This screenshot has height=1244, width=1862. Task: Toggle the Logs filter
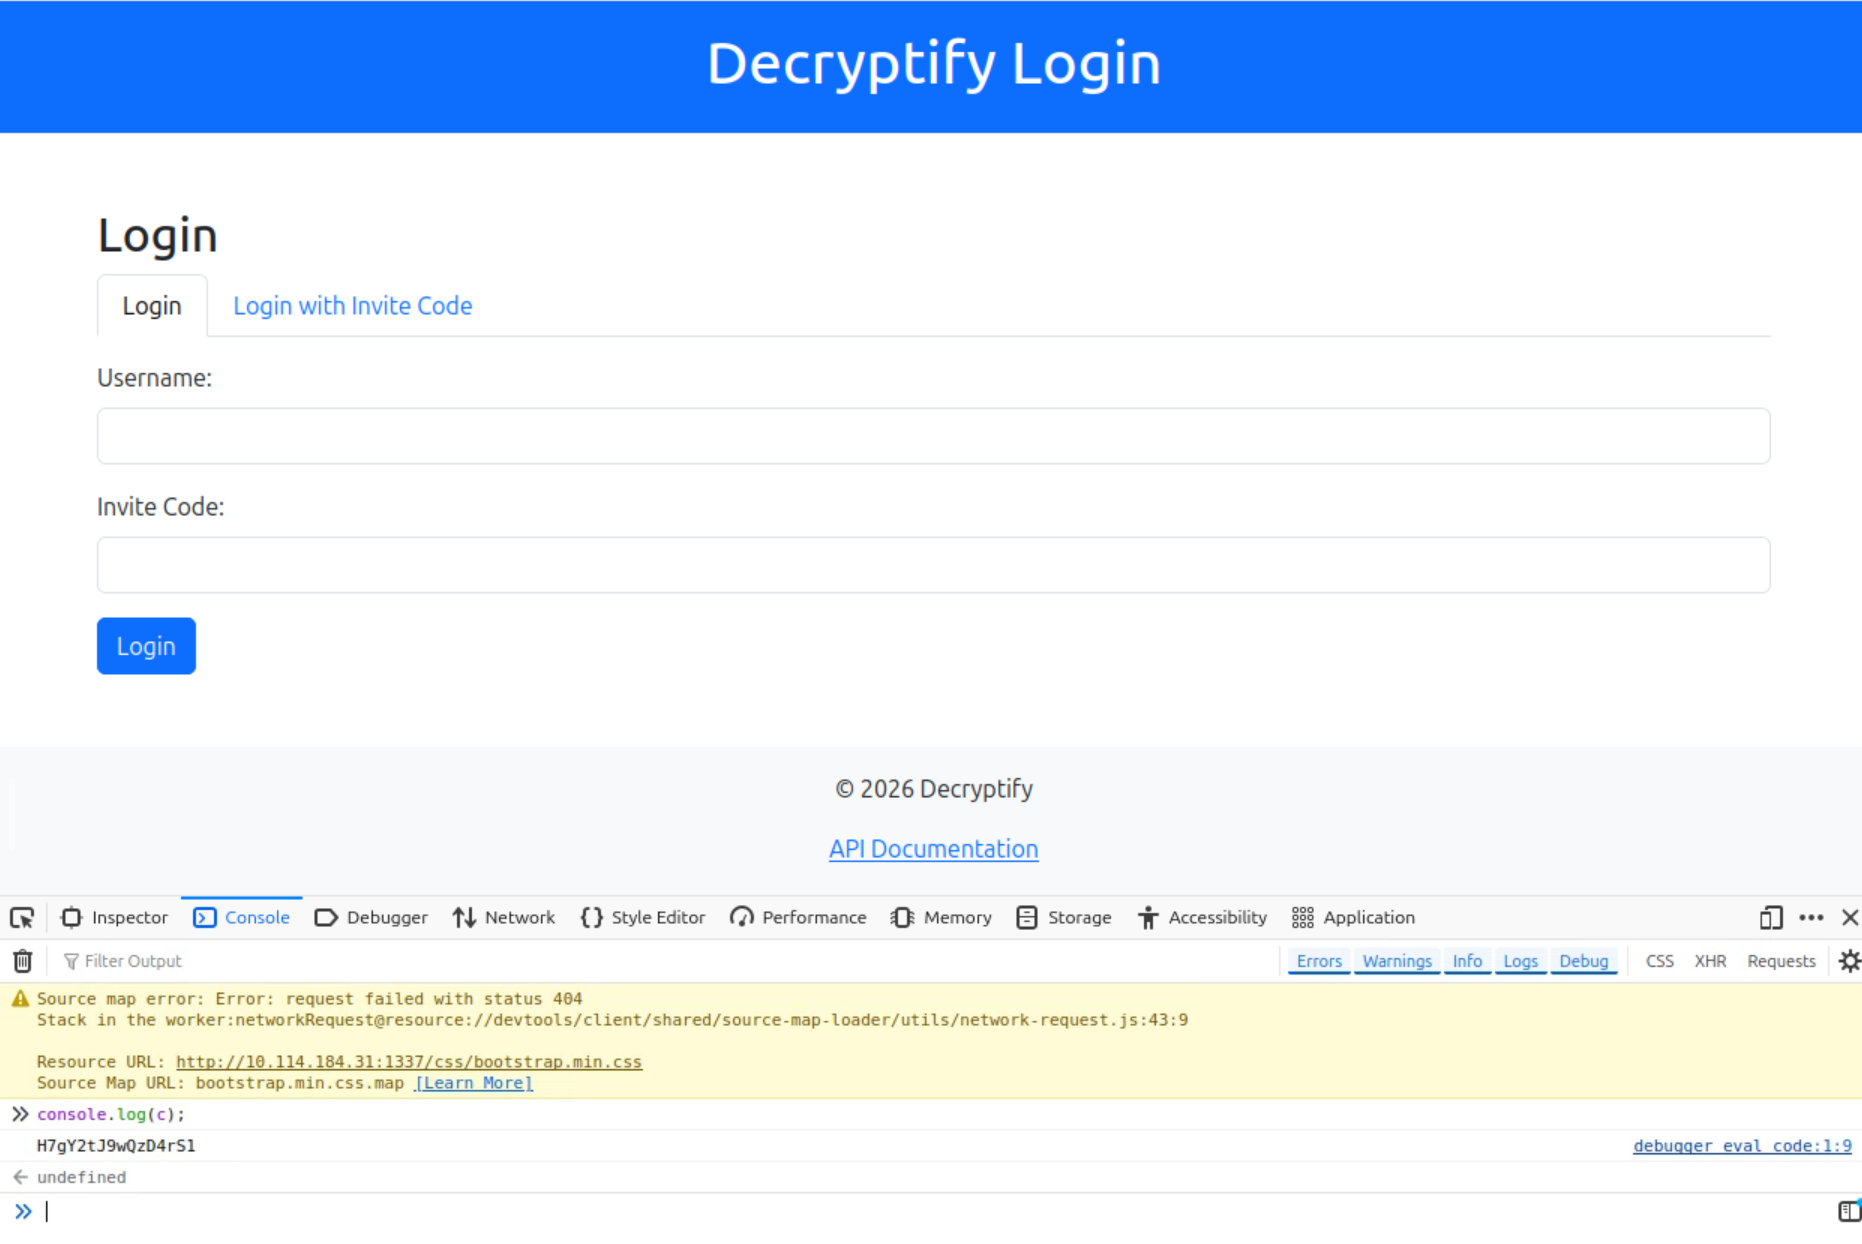point(1520,962)
